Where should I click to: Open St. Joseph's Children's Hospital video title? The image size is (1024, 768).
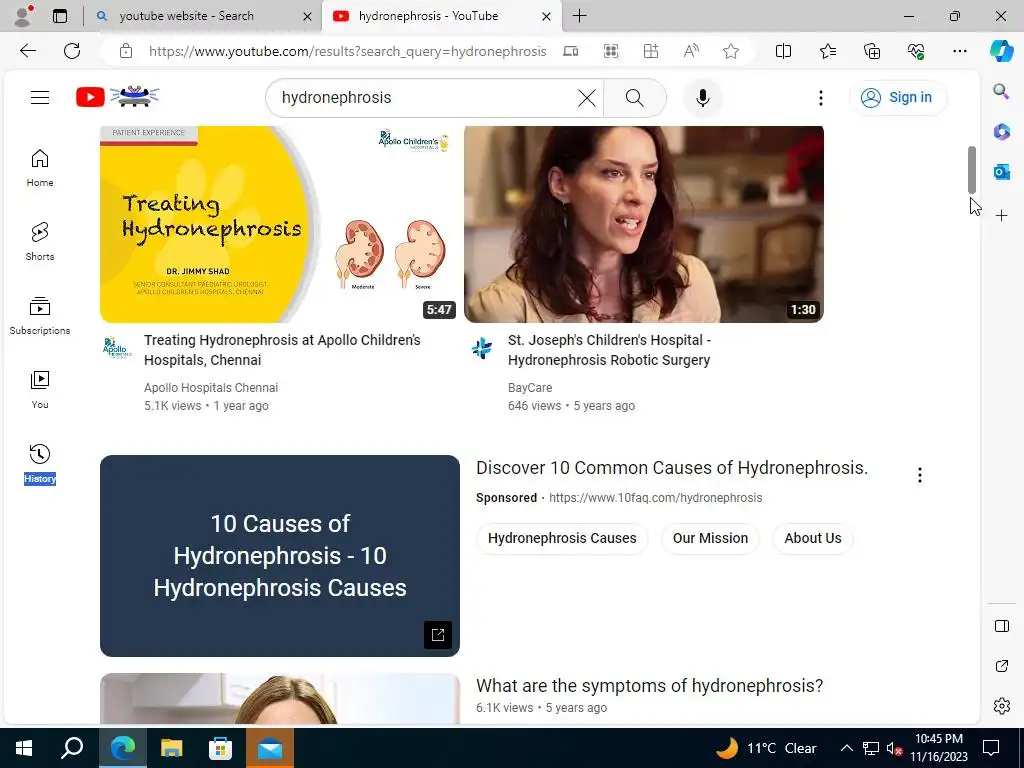pos(609,350)
